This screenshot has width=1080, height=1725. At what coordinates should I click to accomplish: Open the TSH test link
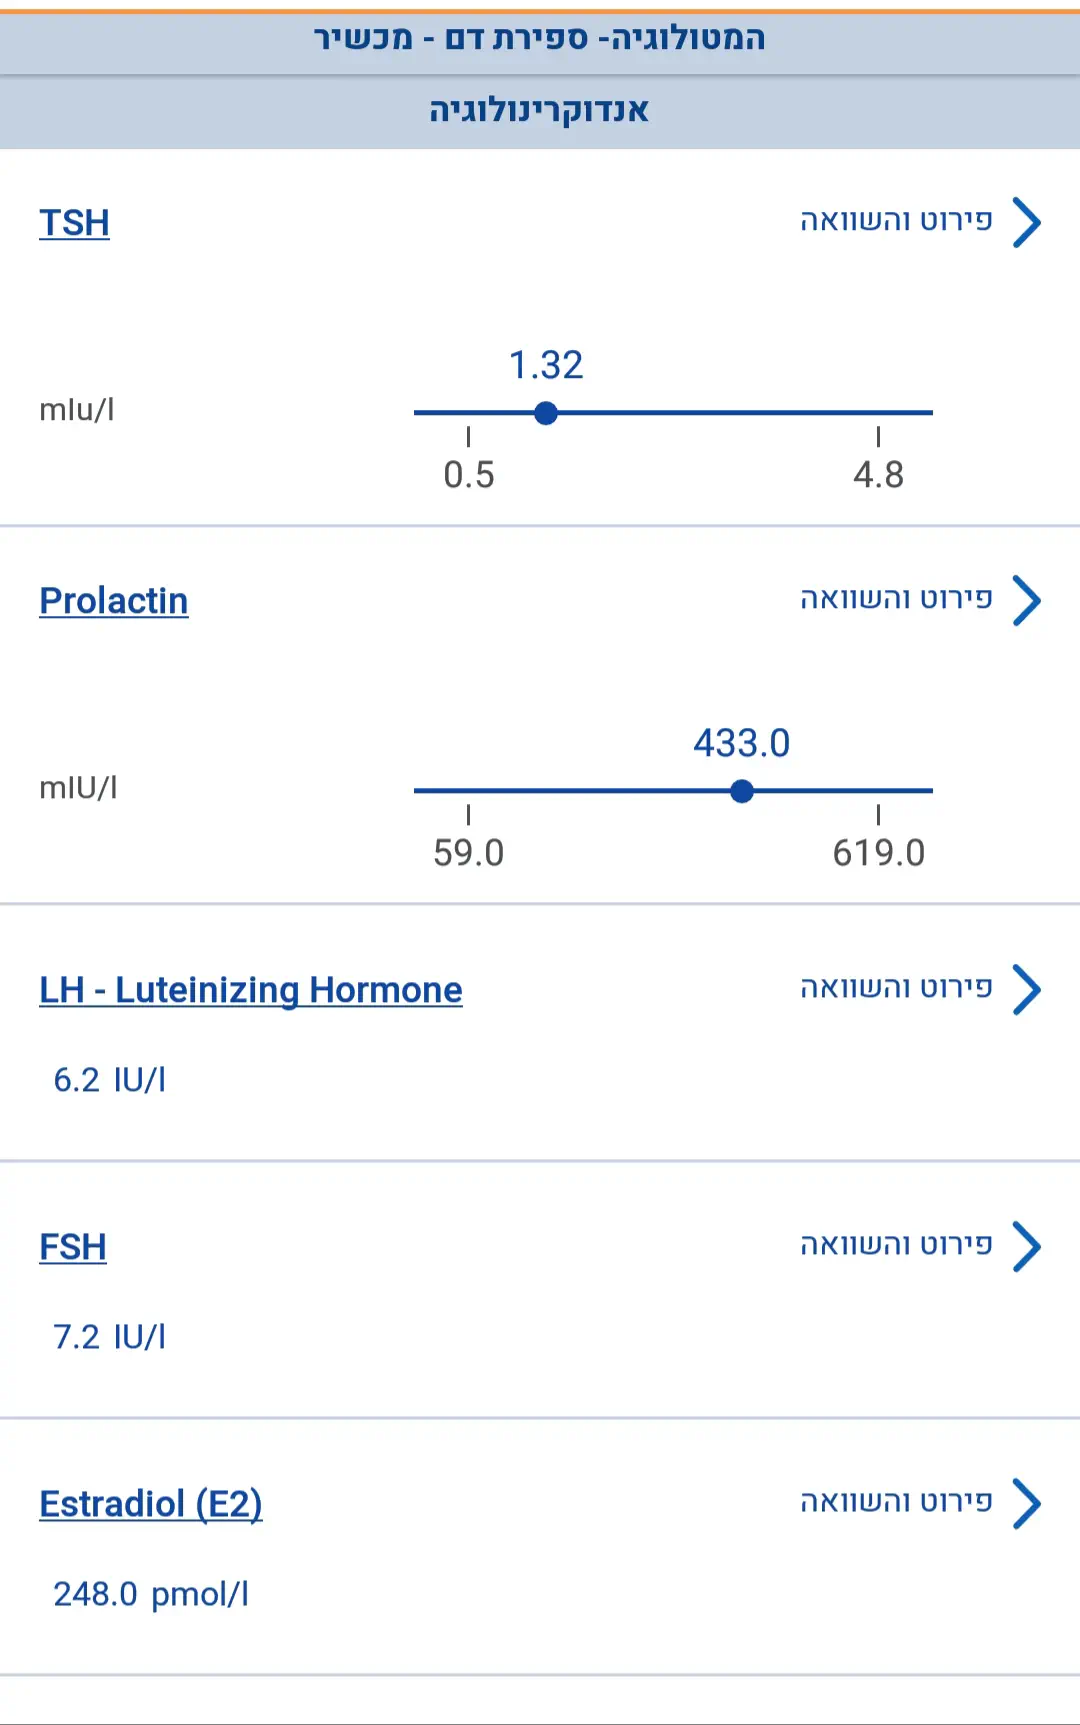click(x=74, y=223)
